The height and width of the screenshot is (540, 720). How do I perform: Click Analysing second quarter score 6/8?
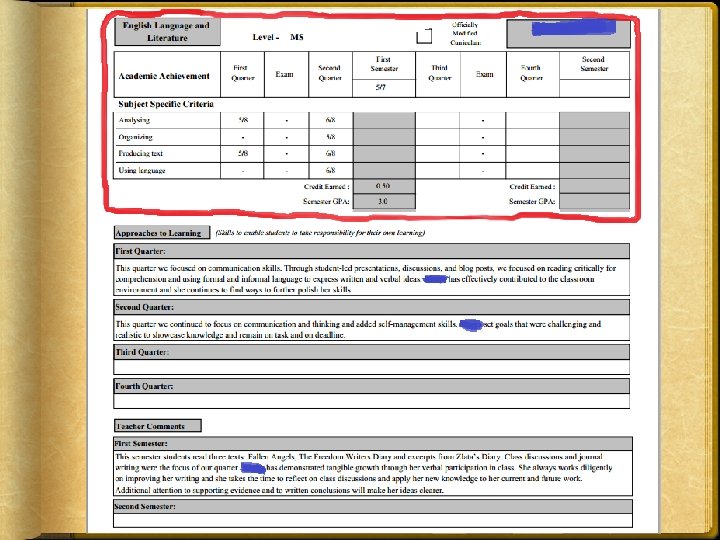point(330,120)
